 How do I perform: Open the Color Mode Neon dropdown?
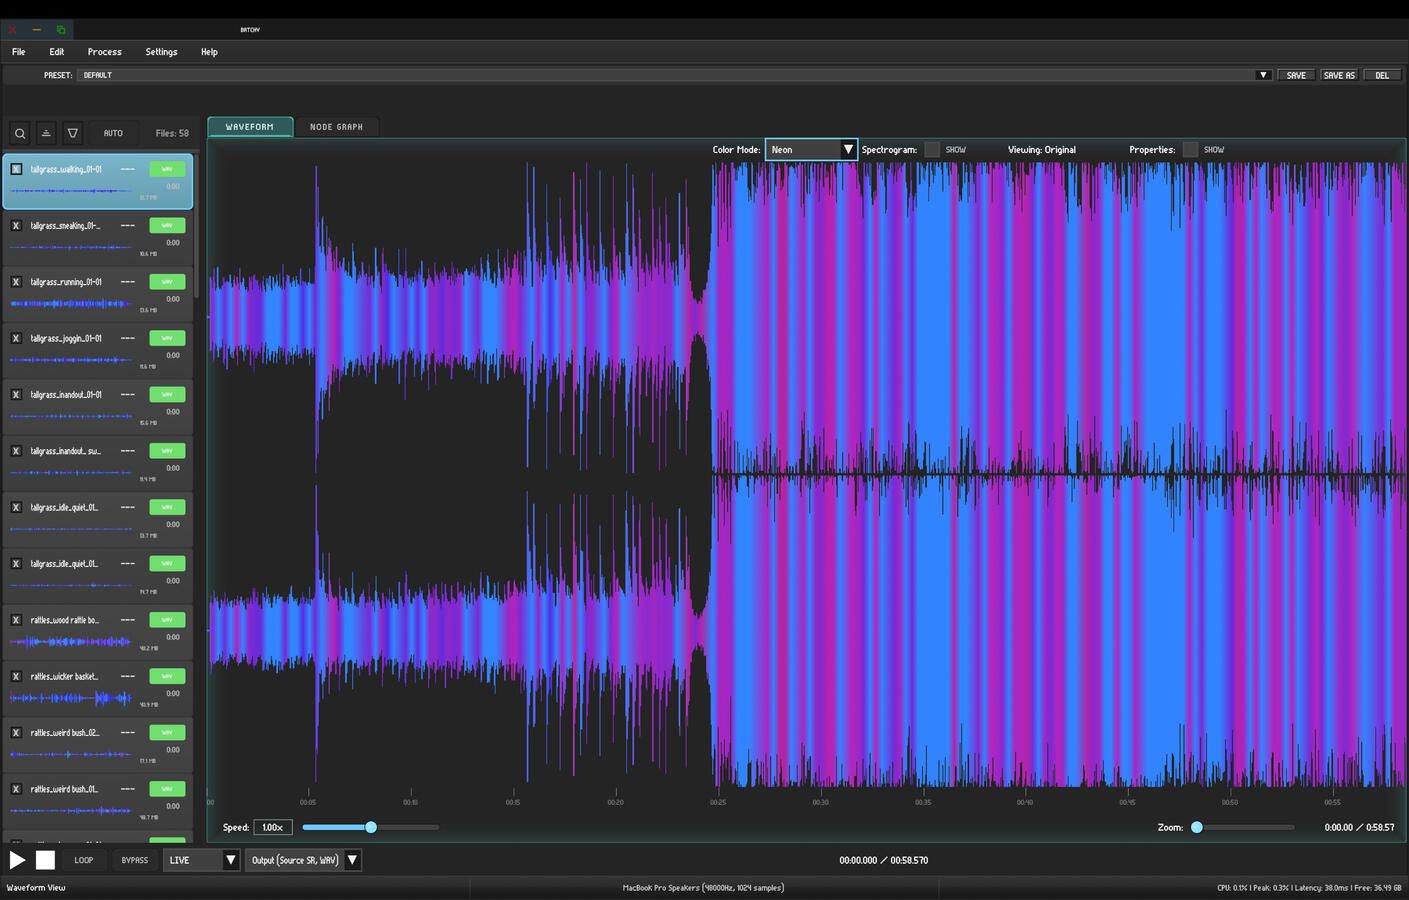[x=811, y=150]
